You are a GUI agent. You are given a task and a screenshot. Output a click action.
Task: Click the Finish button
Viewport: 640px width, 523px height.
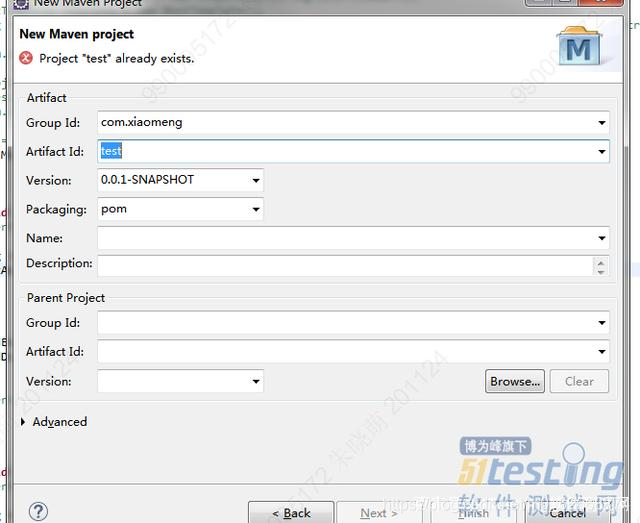(x=473, y=512)
